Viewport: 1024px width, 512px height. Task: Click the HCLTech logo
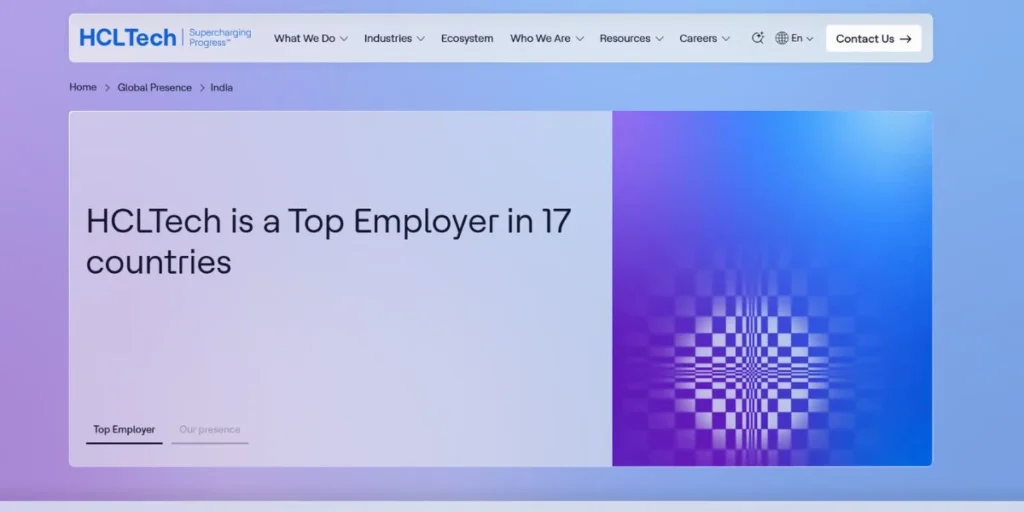128,38
